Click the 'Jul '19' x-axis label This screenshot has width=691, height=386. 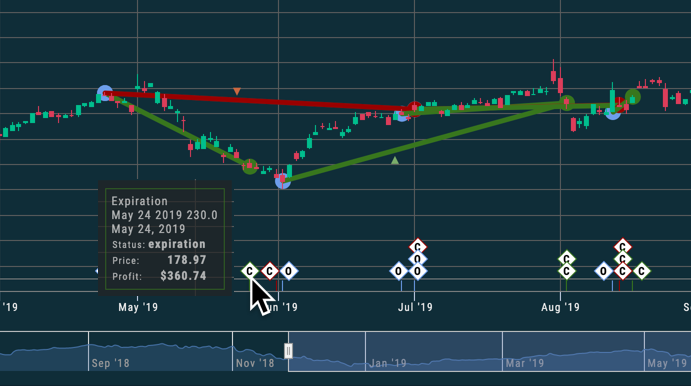coord(415,307)
